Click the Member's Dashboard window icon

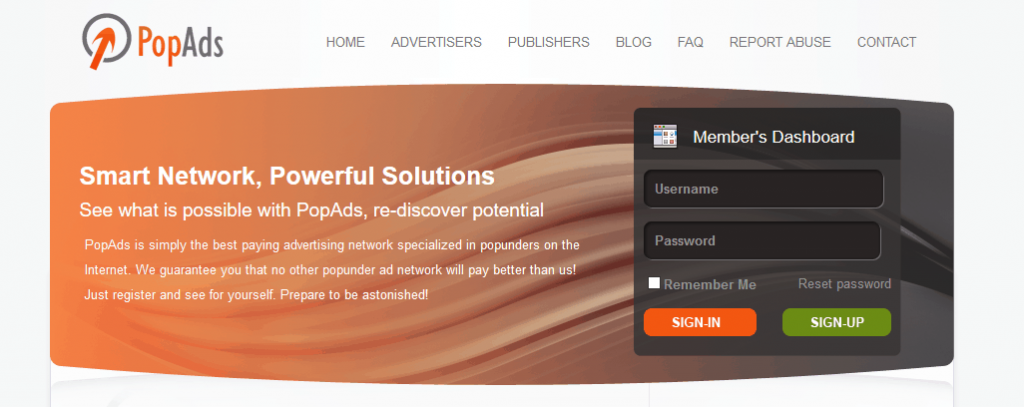click(x=665, y=136)
